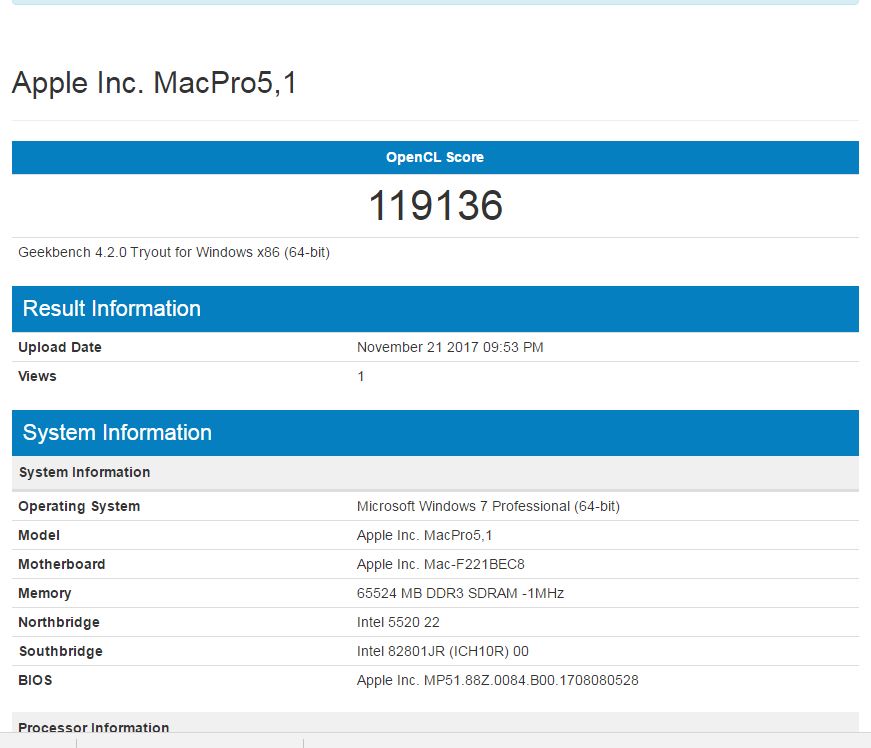Click the Operating System label
The width and height of the screenshot is (871, 748).
coord(79,506)
